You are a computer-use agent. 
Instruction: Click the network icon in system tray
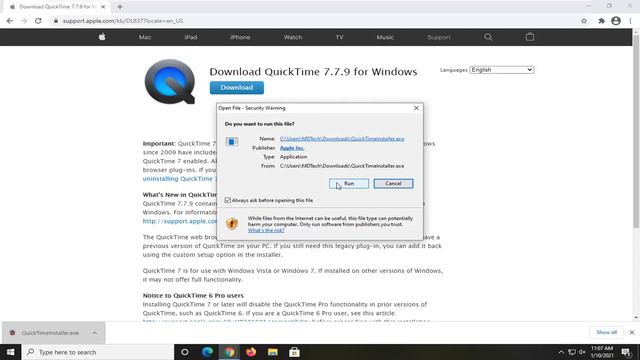pos(572,352)
